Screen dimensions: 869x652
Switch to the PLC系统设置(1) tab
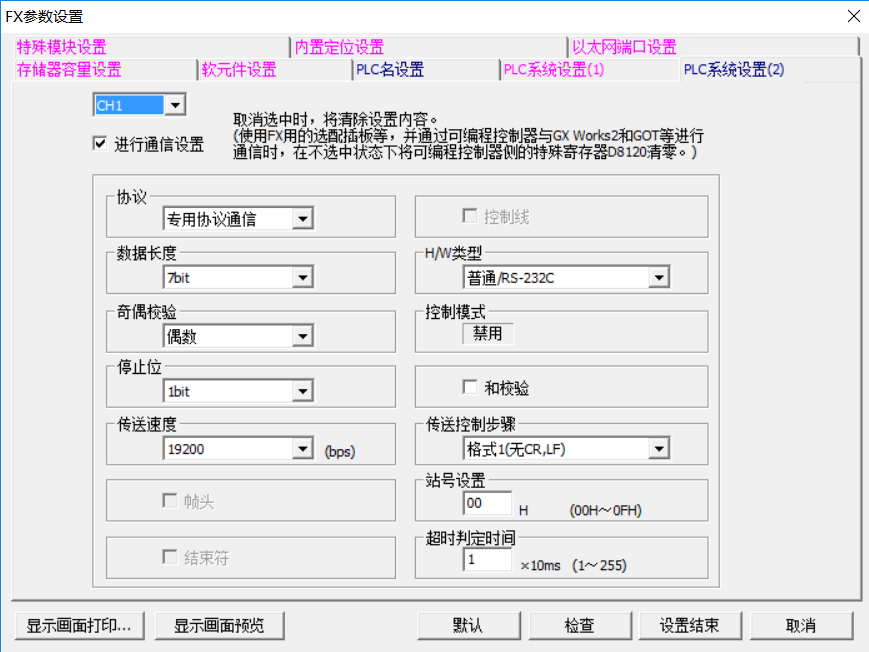pyautogui.click(x=553, y=70)
